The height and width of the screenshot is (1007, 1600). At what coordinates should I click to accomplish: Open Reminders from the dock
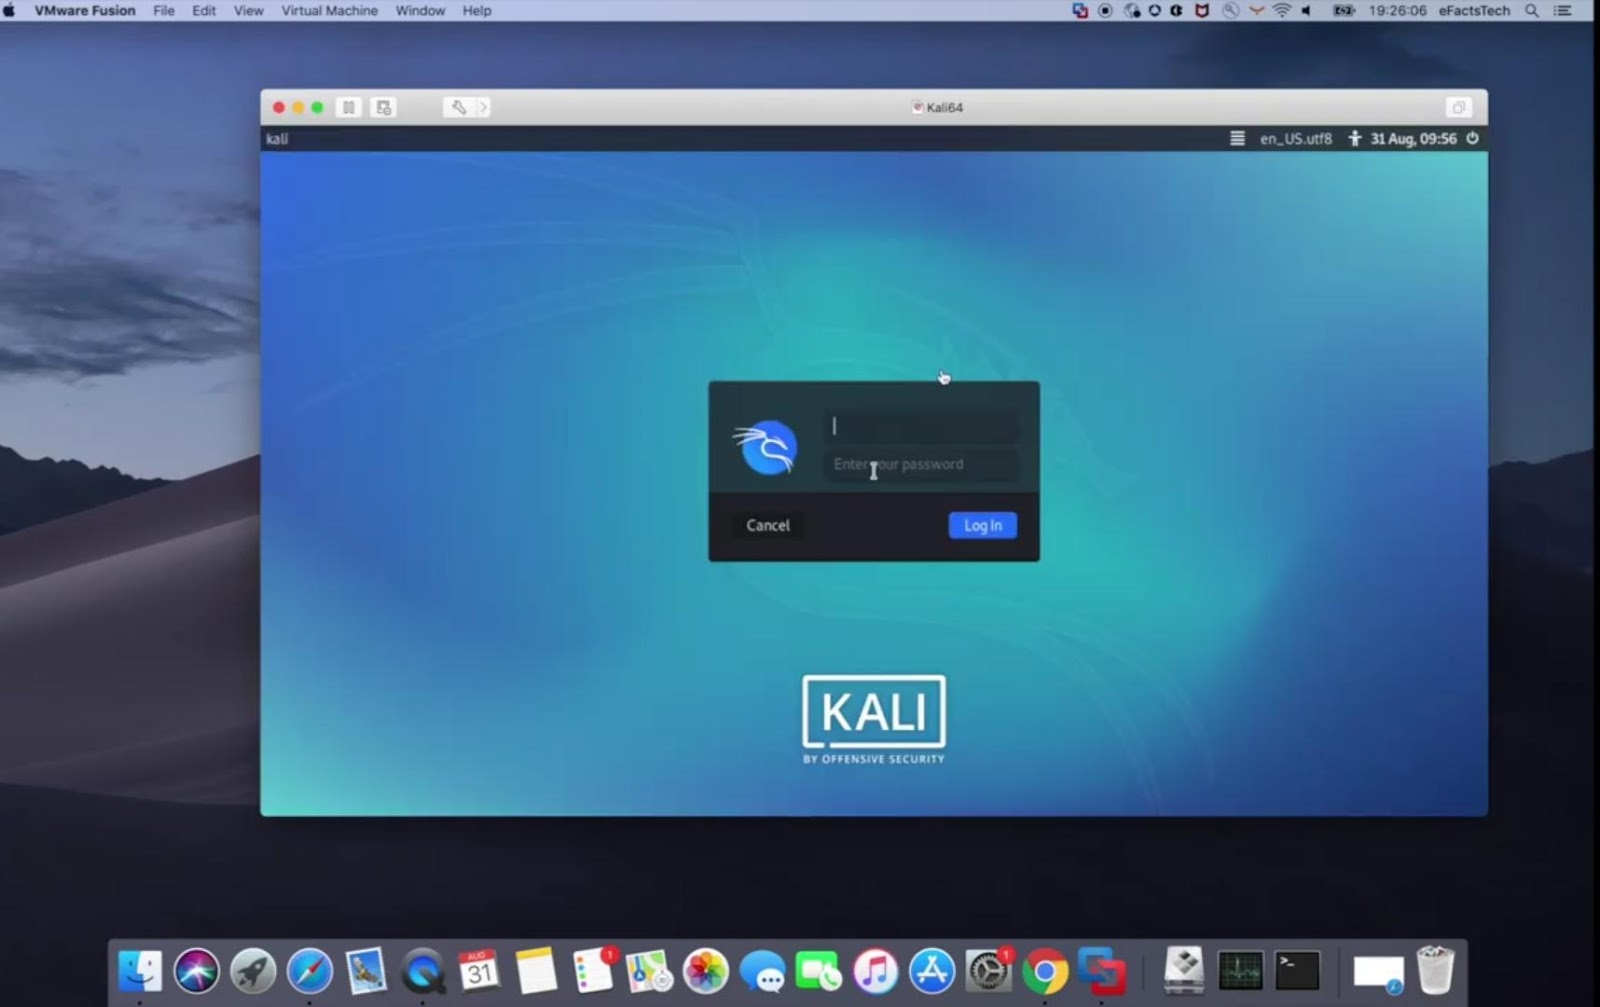tap(593, 971)
